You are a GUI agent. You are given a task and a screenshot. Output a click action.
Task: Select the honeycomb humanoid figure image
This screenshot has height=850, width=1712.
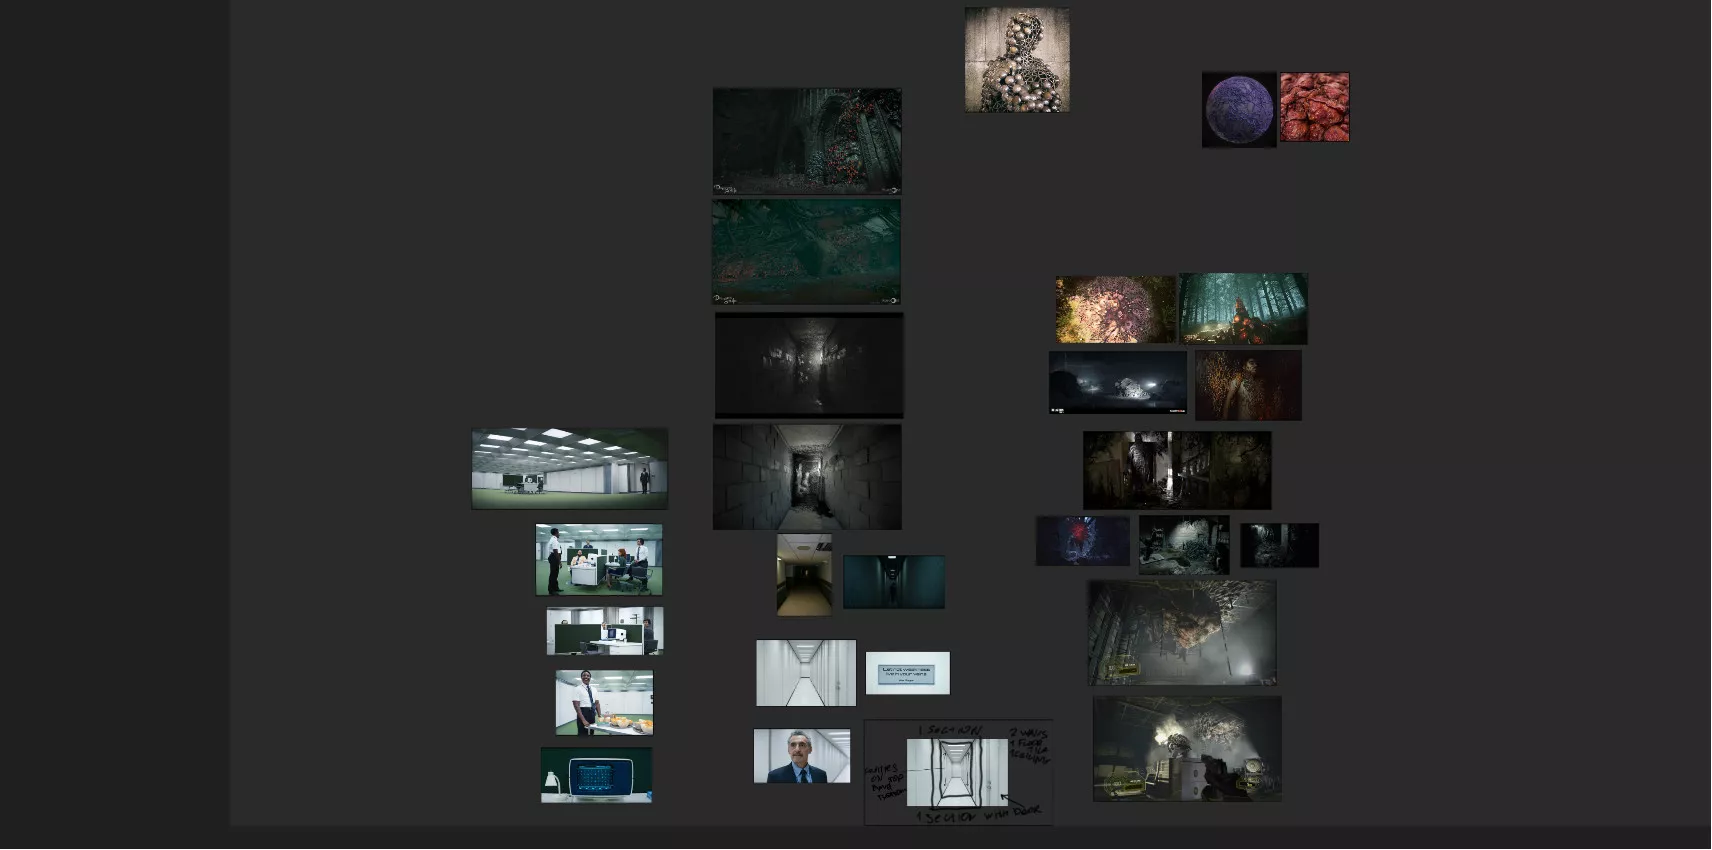1016,60
